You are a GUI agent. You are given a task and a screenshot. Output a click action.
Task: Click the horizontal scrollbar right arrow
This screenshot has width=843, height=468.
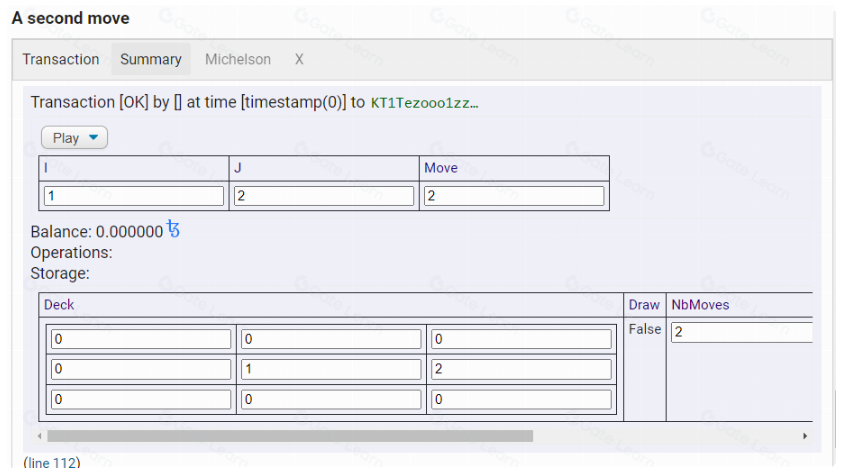tap(805, 437)
